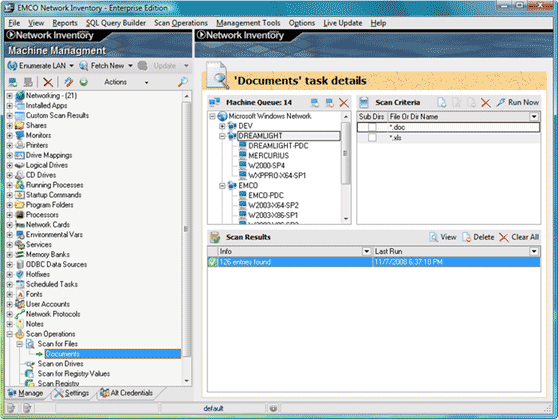Switch to the Settings tab
This screenshot has height=419, width=558.
pyautogui.click(x=72, y=393)
